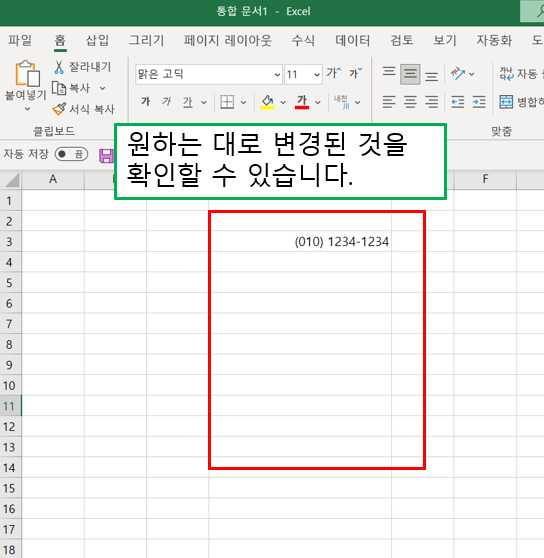Decrease font size with smaller 가 icon

[355, 74]
